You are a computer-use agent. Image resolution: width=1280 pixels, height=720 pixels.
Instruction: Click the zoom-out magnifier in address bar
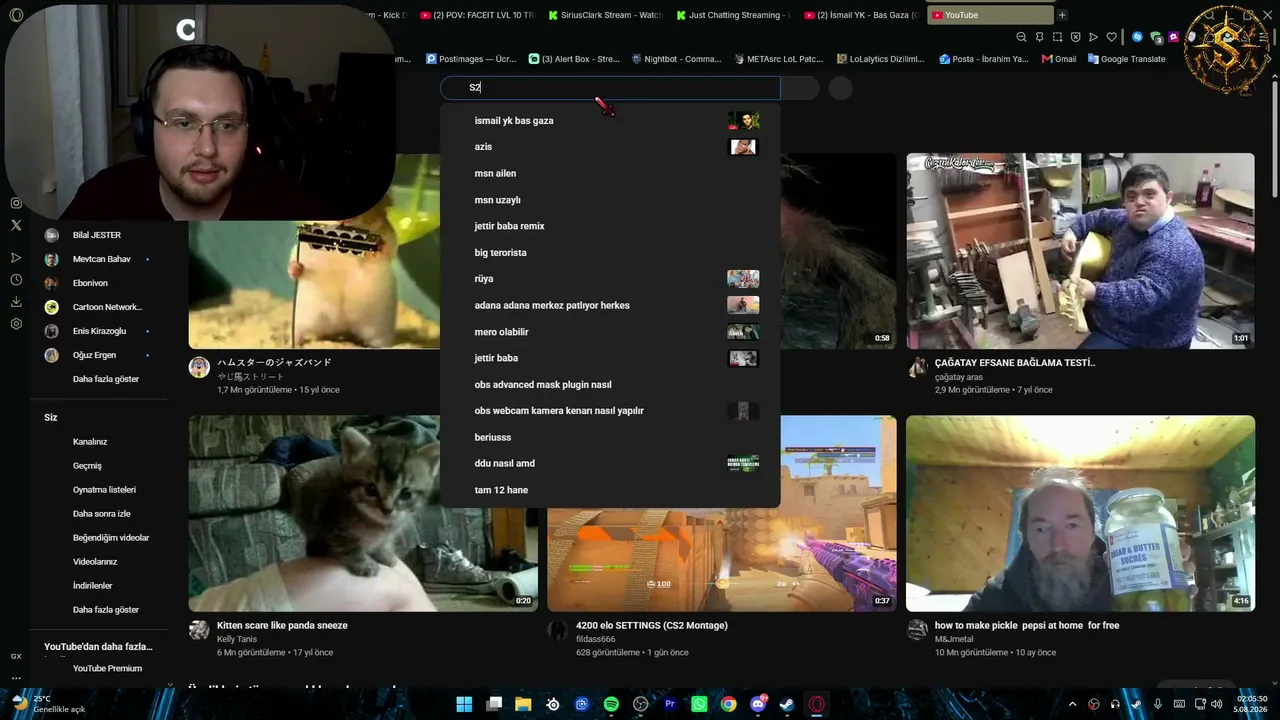pyautogui.click(x=1021, y=37)
